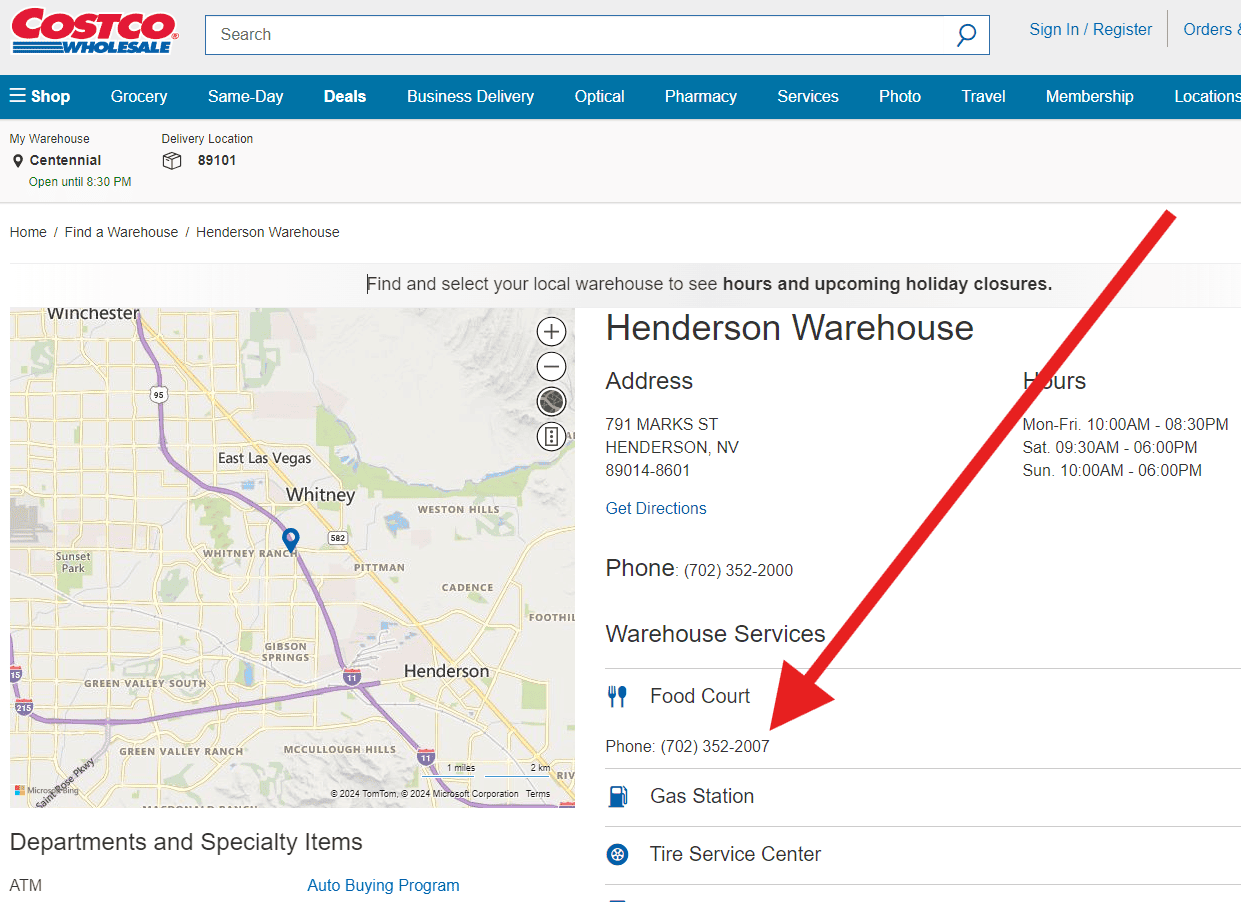Click the blue warehouse pin on map
The width and height of the screenshot is (1241, 902).
[x=291, y=540]
